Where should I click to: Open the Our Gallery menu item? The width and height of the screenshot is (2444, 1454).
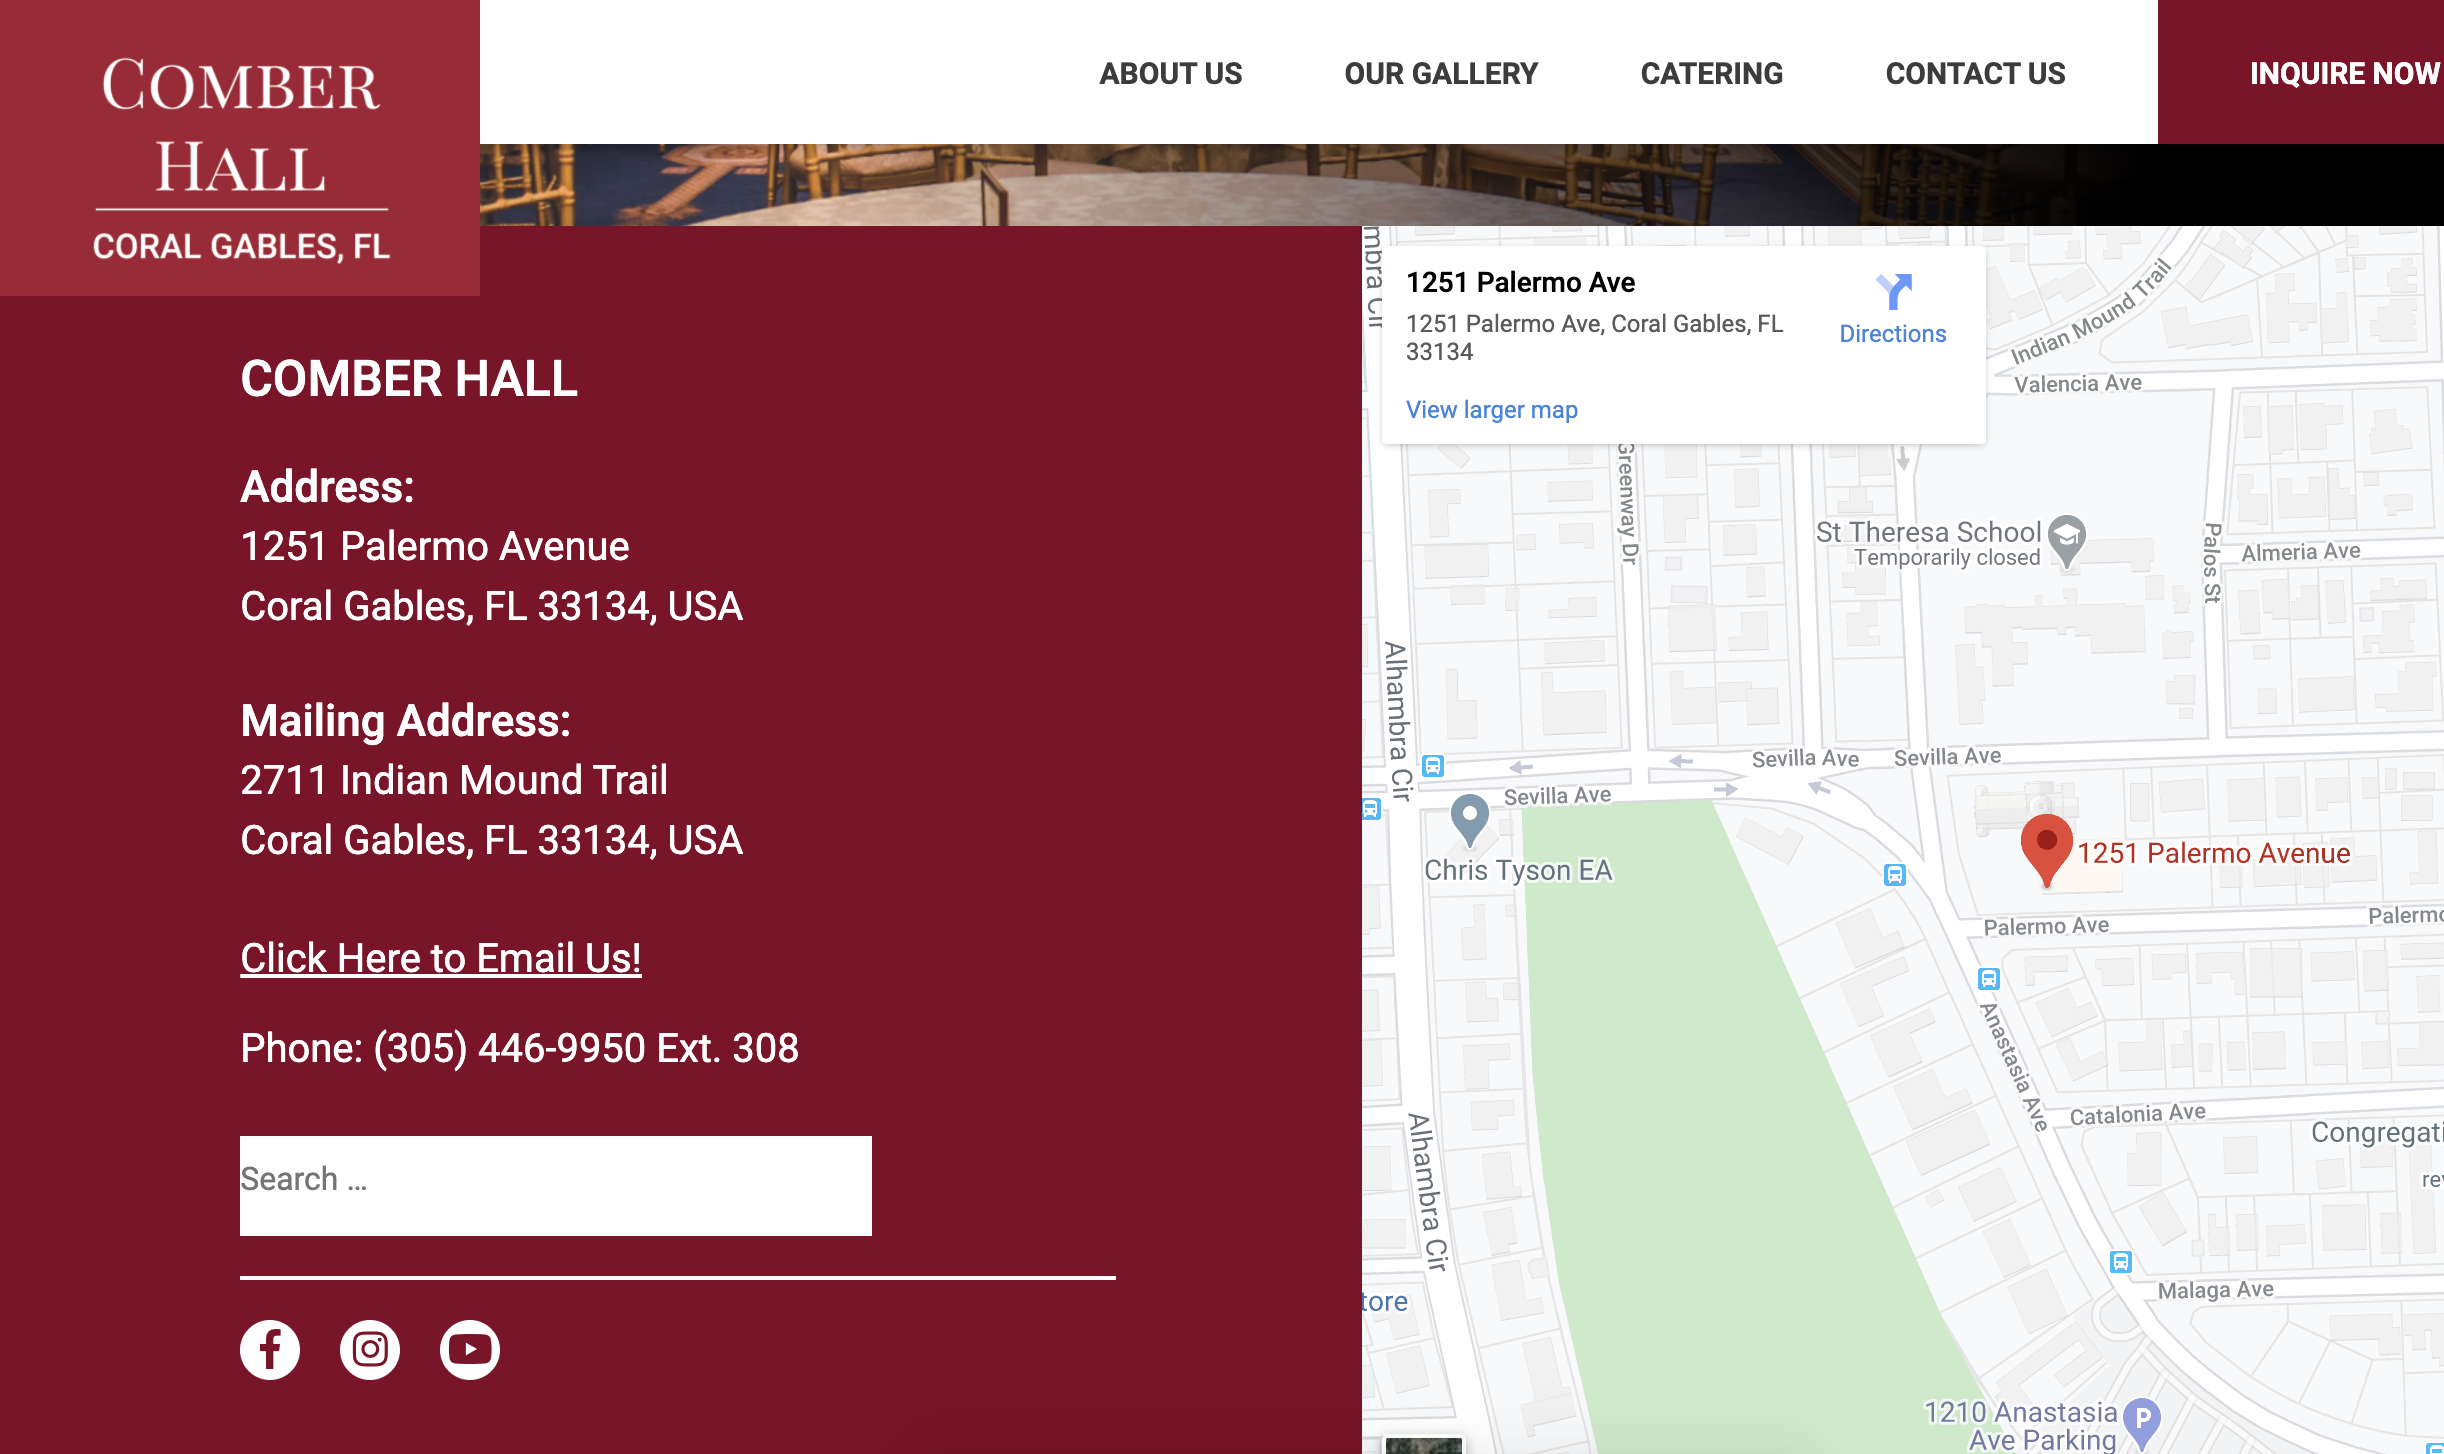click(1440, 74)
